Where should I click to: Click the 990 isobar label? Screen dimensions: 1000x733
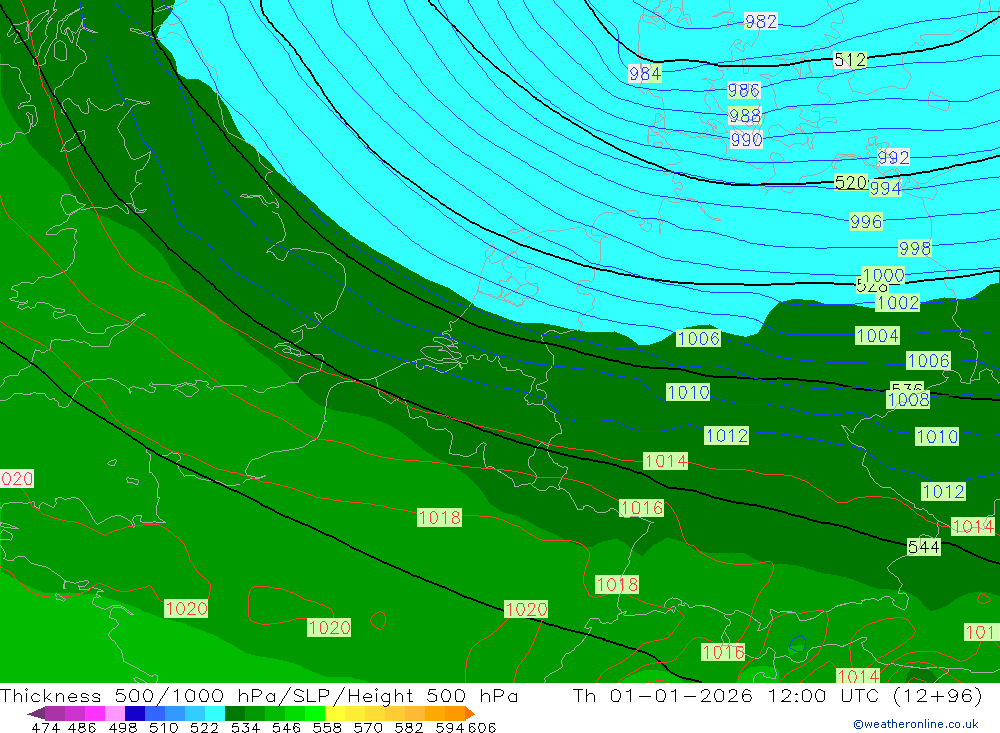click(x=746, y=139)
